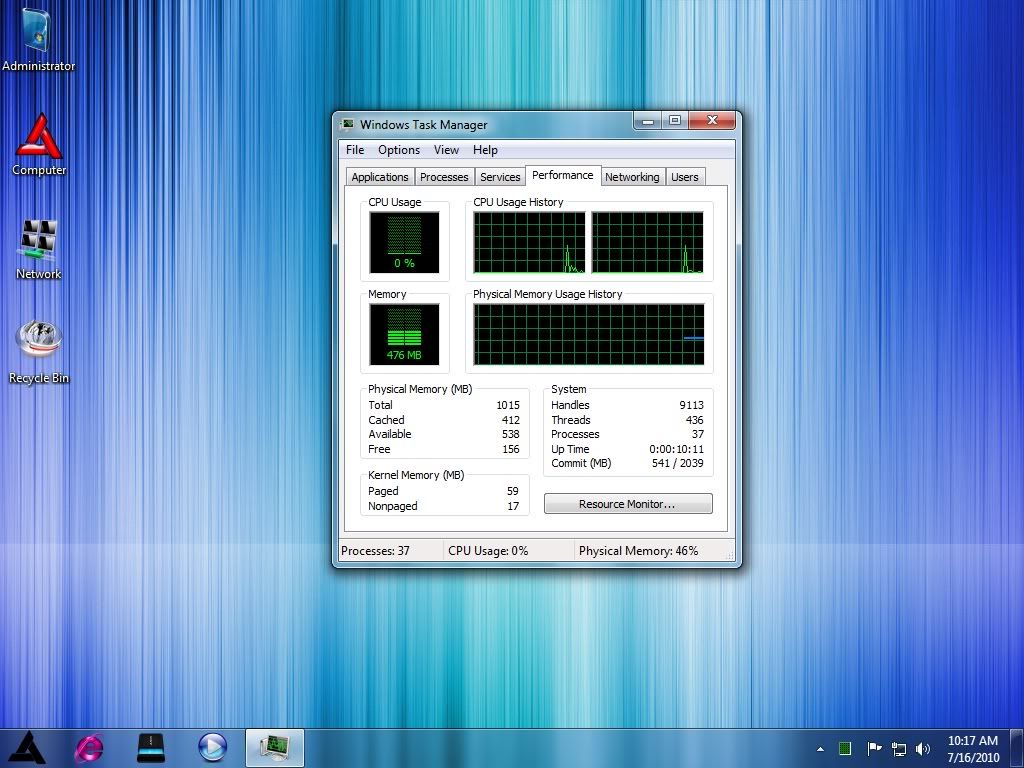Click the taskbar clock showing 10:17 AM
The image size is (1024, 768).
[x=973, y=748]
